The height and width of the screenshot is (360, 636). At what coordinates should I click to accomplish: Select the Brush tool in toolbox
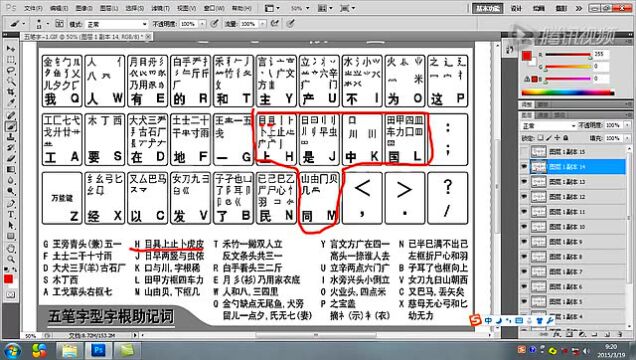click(x=11, y=126)
